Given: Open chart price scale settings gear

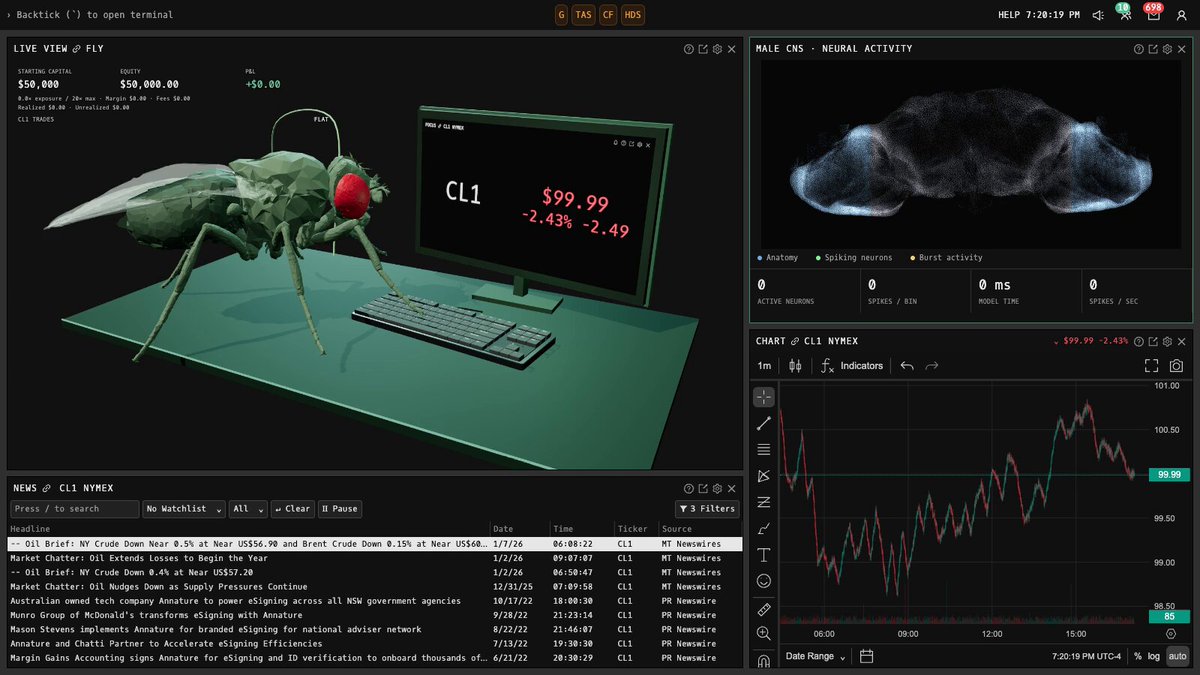Looking at the screenshot, I should click(1171, 633).
